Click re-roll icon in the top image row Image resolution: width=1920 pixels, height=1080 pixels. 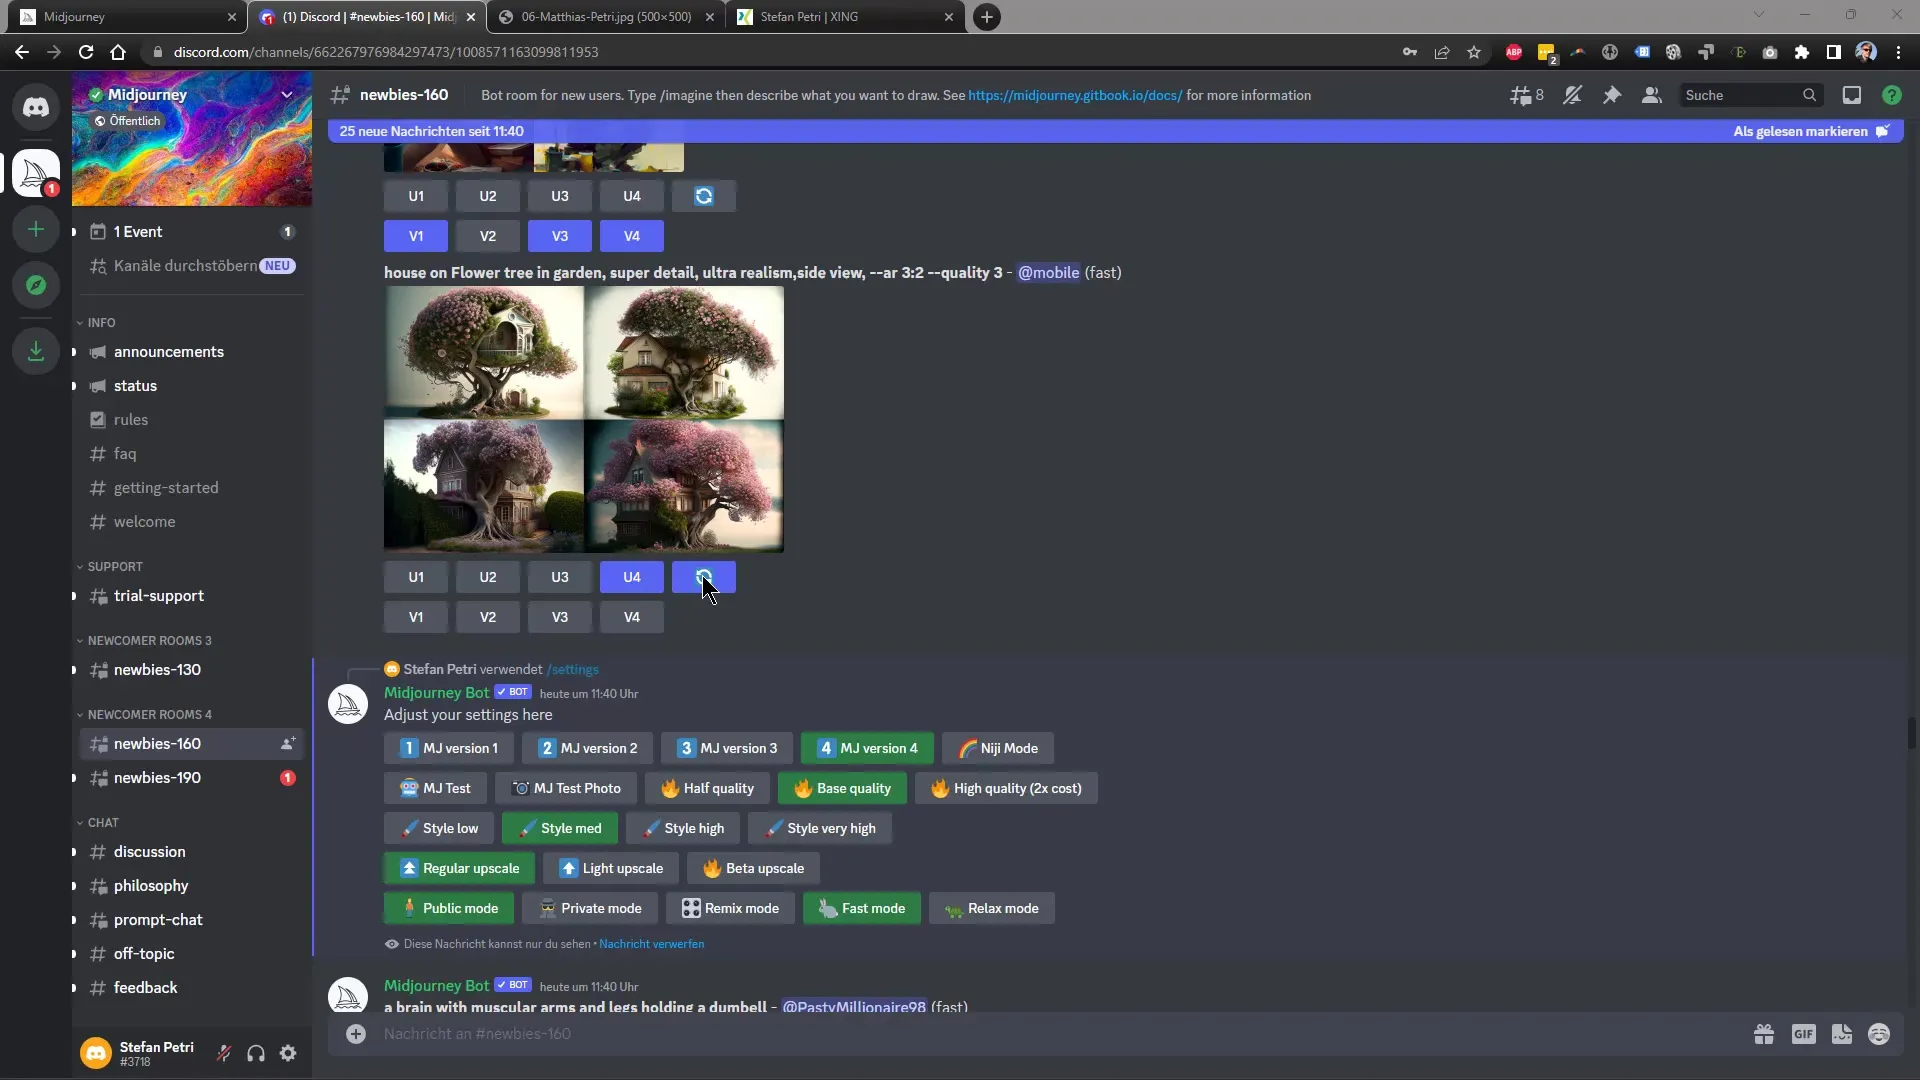click(x=704, y=196)
